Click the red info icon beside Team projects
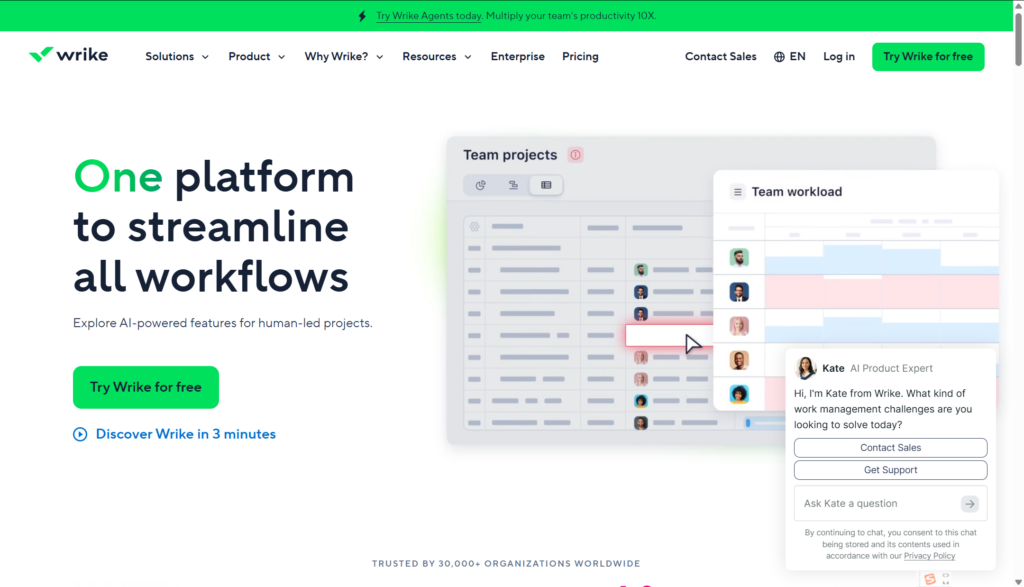The height and width of the screenshot is (587, 1024). 575,155
